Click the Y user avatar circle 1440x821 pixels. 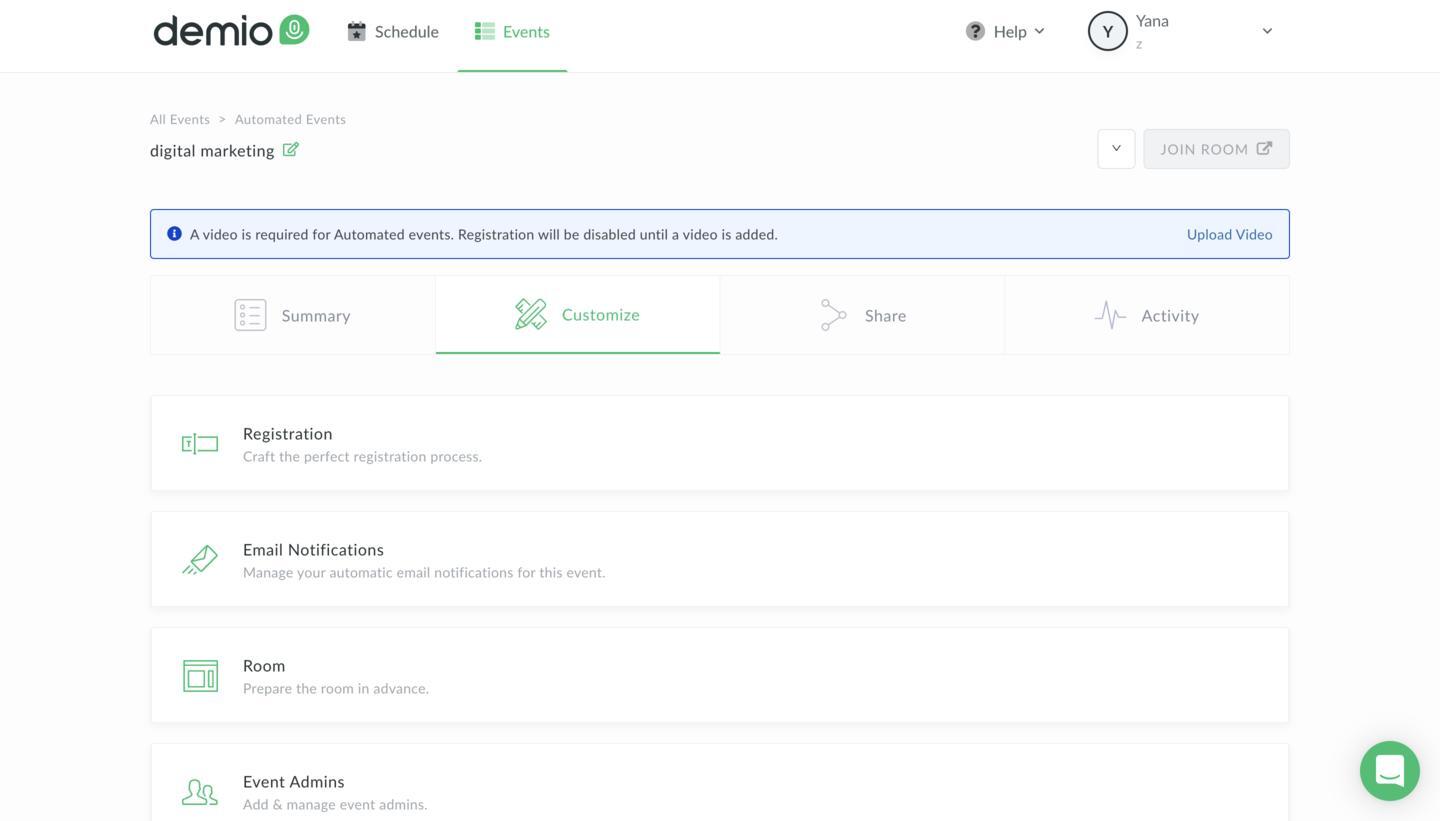(1107, 31)
